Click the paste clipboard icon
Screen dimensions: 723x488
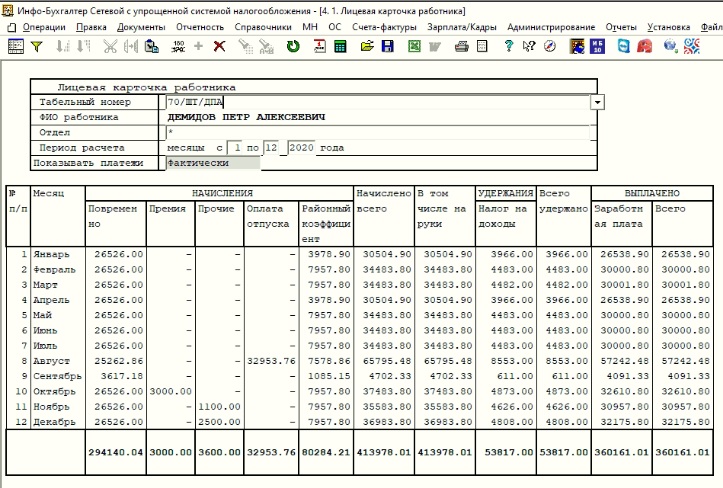click(152, 46)
